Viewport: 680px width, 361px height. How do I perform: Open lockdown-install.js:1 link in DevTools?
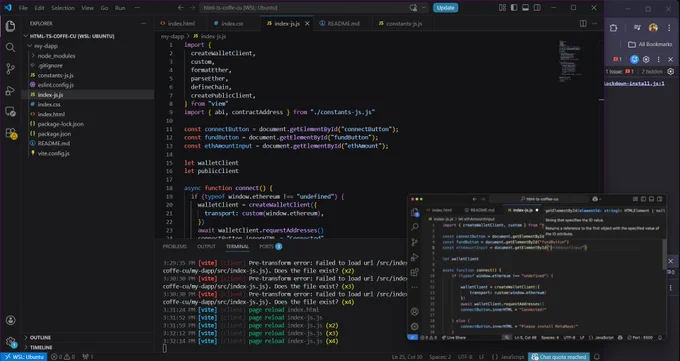pyautogui.click(x=634, y=83)
